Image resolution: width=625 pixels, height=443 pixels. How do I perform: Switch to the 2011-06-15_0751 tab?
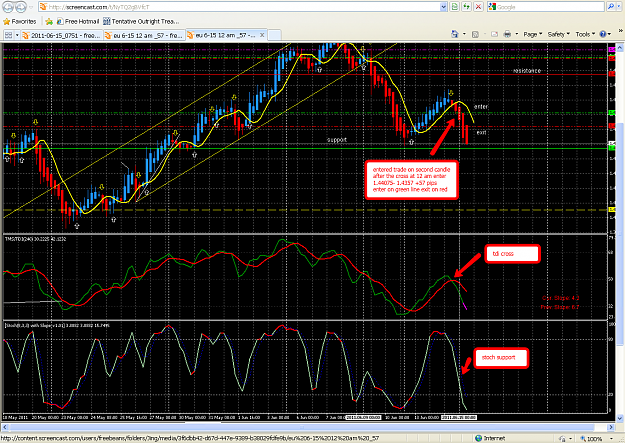point(62,35)
